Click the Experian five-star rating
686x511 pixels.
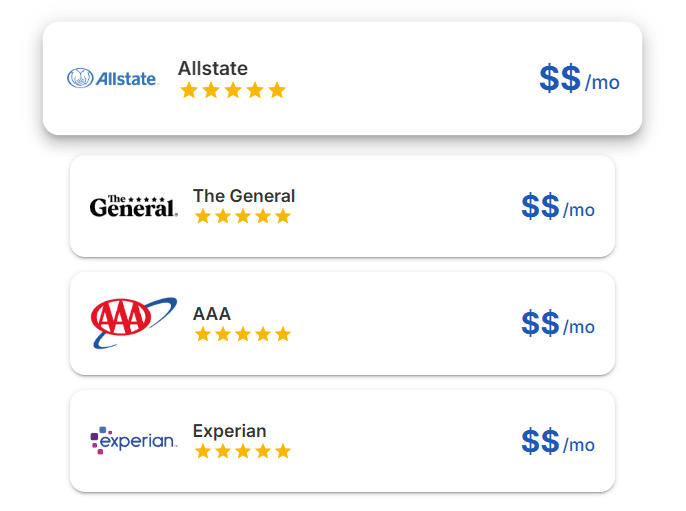[x=243, y=451]
